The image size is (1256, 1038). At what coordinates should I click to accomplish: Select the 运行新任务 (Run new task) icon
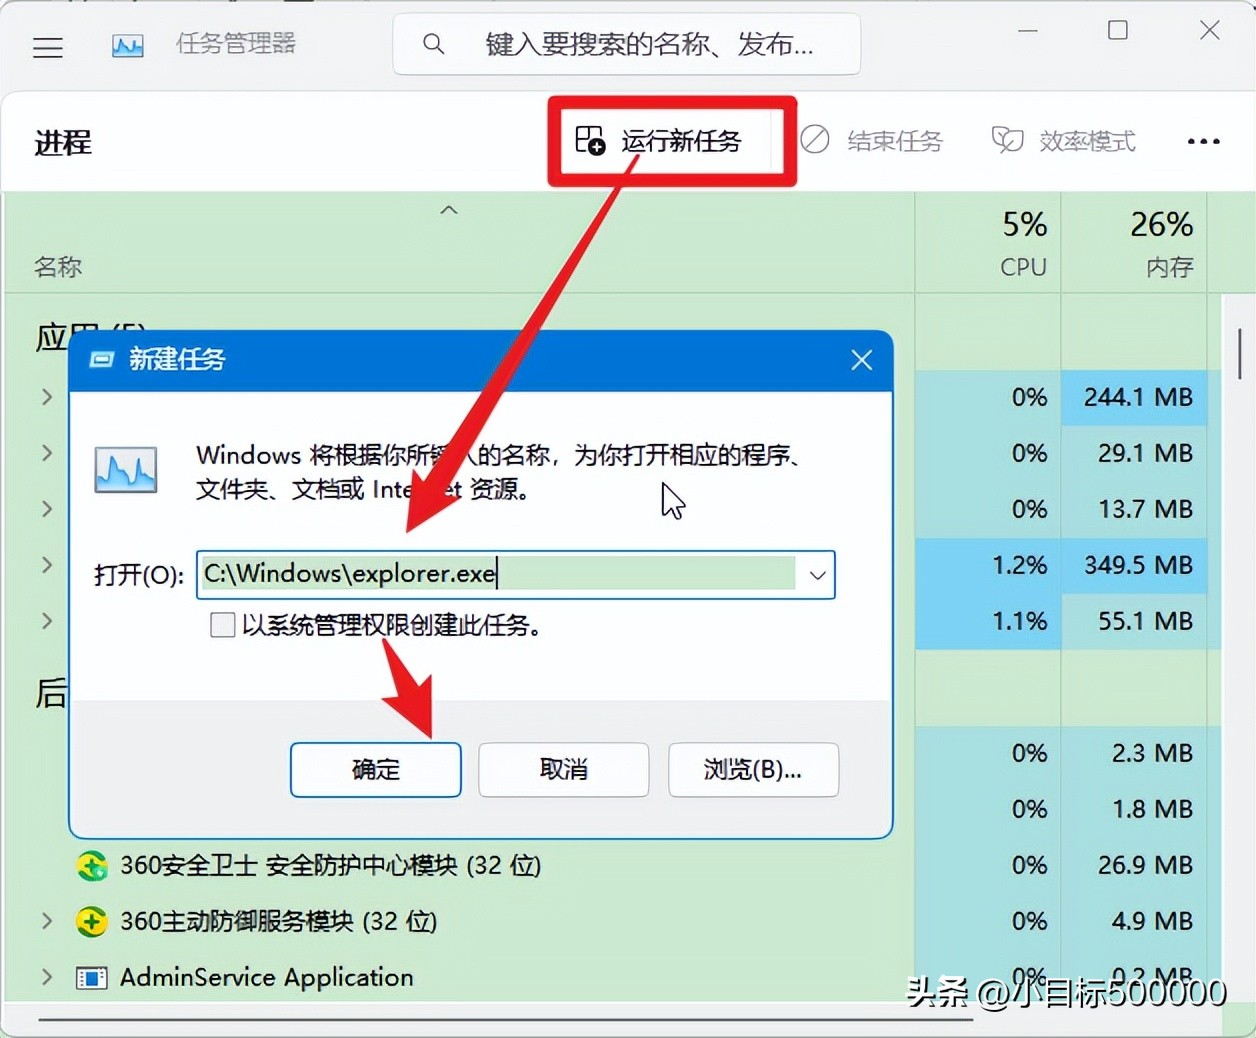point(589,141)
